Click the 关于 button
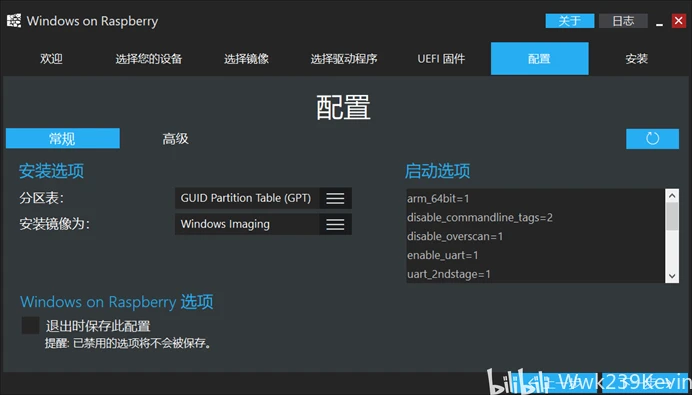692x395 pixels. click(570, 21)
